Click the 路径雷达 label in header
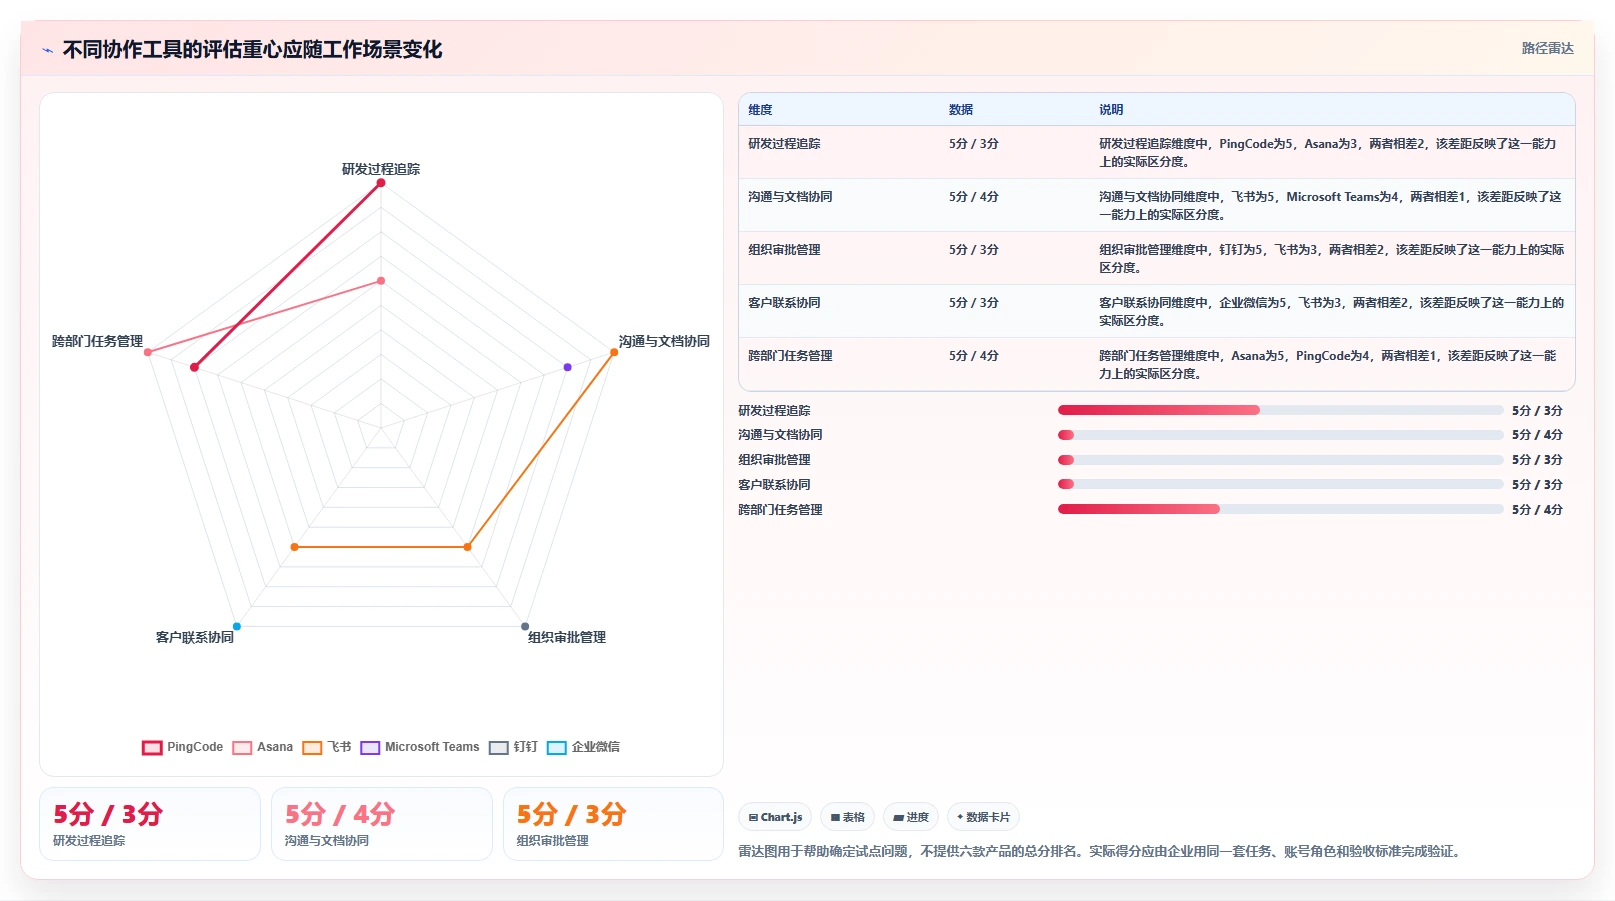Screen dimensions: 1615x901 [x=1547, y=48]
